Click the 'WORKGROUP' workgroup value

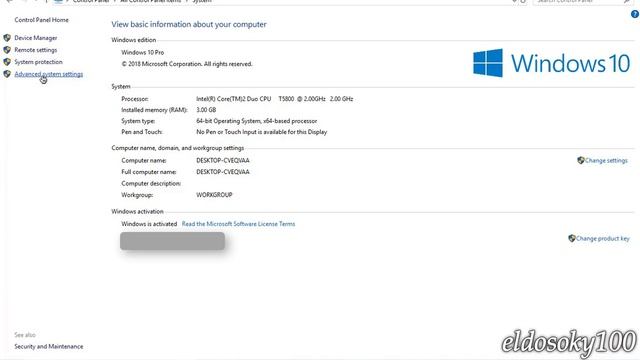pos(214,195)
